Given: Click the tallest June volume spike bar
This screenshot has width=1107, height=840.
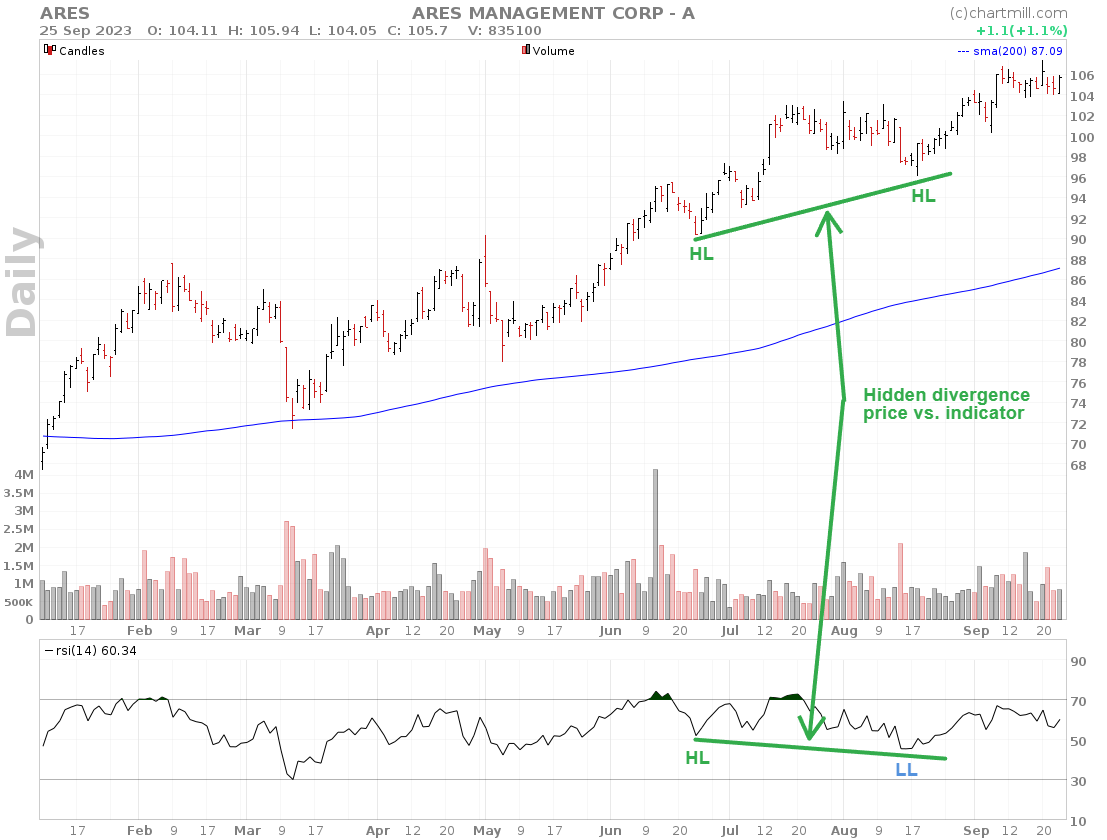Looking at the screenshot, I should tap(655, 544).
